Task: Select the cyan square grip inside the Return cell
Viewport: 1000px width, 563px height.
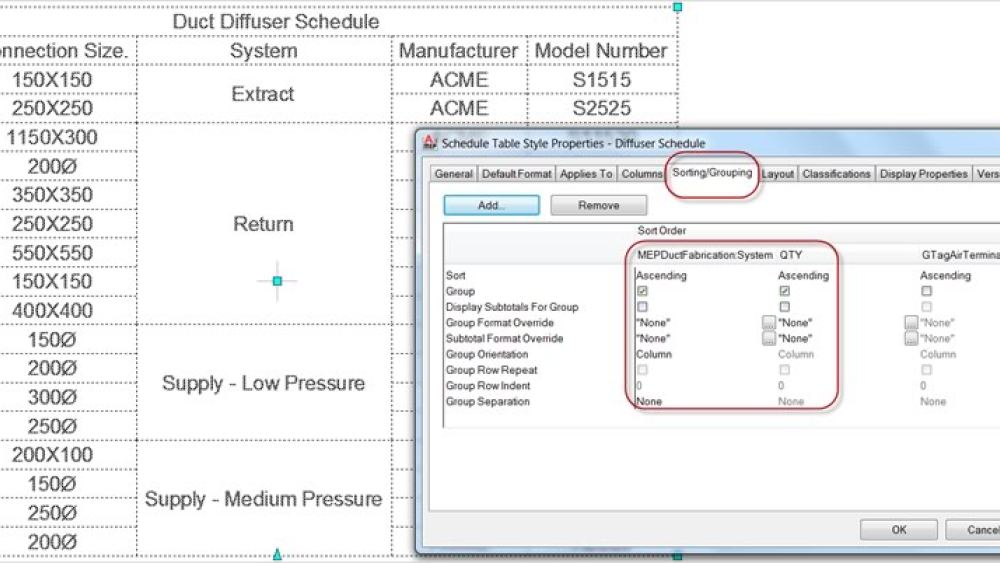Action: click(x=277, y=281)
